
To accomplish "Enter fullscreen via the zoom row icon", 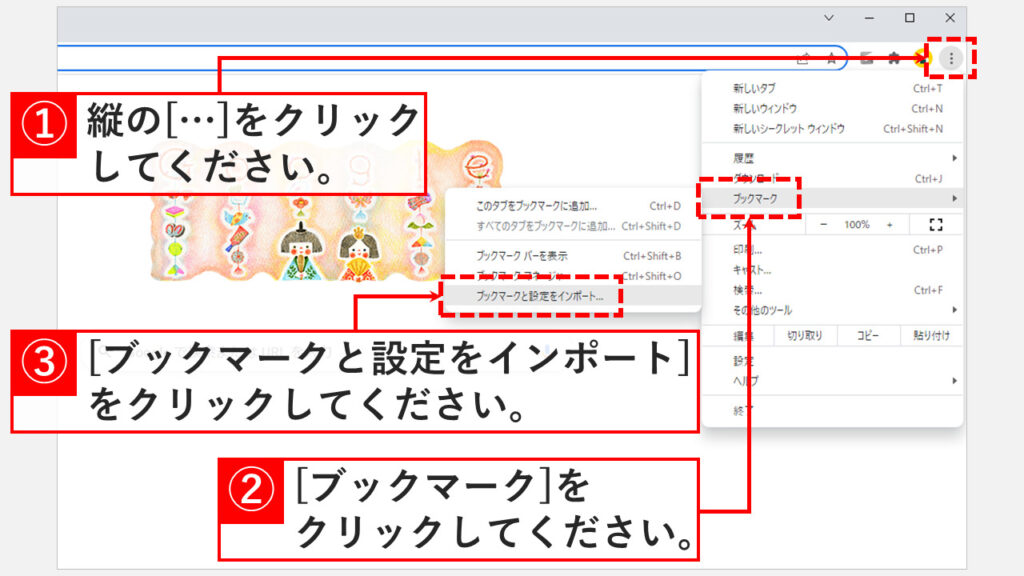I will click(x=936, y=225).
